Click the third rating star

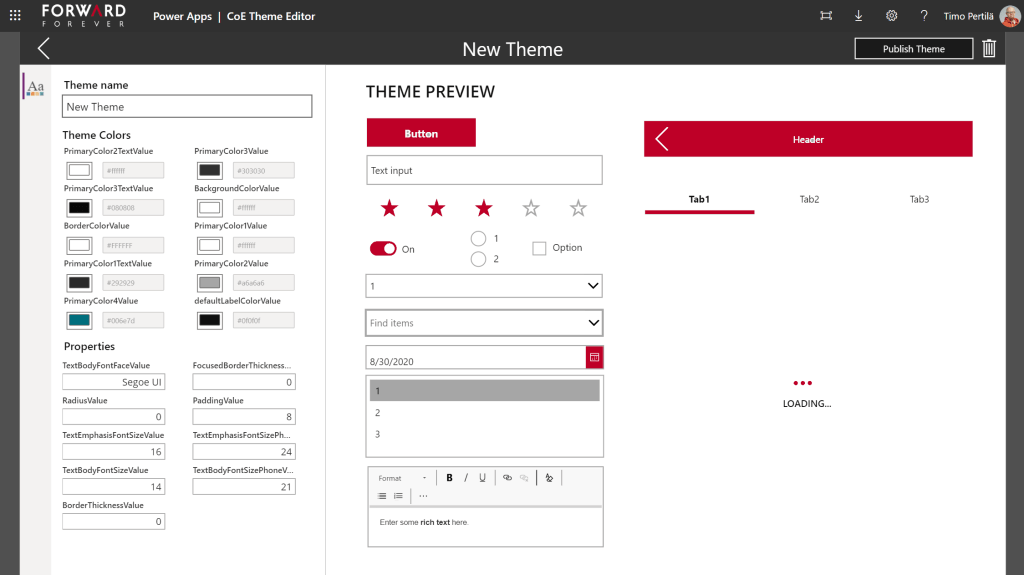[x=484, y=208]
